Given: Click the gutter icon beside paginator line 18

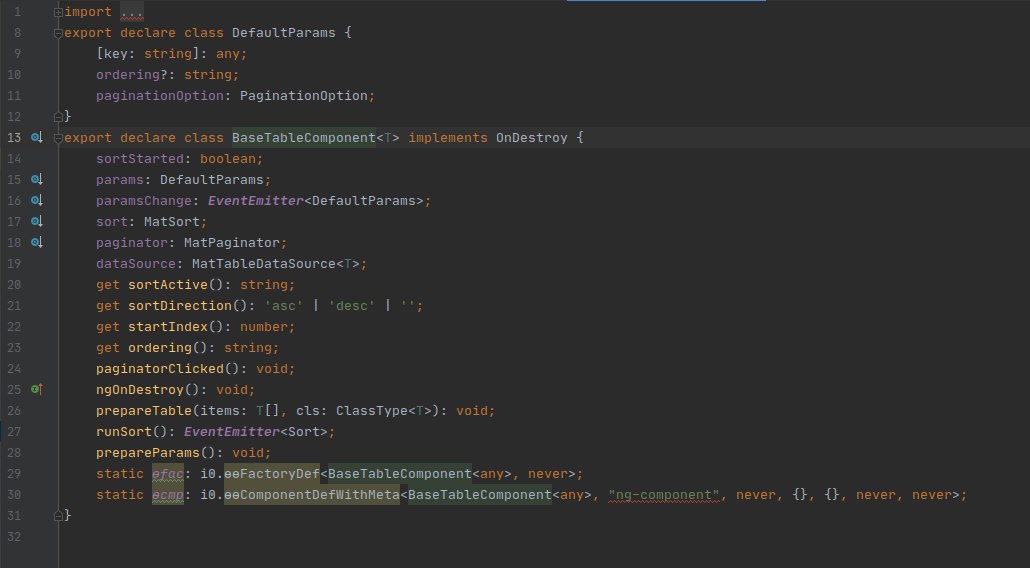Looking at the screenshot, I should pos(37,242).
